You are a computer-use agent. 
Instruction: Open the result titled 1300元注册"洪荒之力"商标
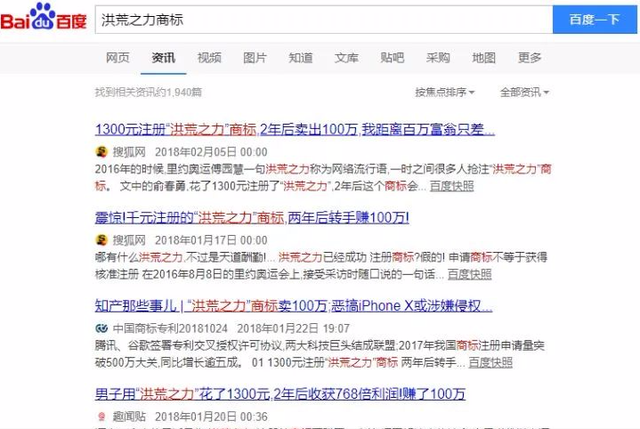coord(295,129)
